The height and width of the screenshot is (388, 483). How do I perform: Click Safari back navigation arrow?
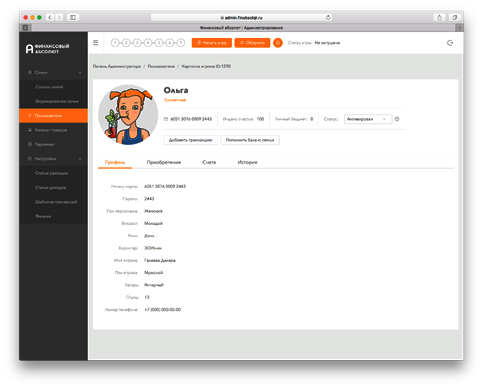pos(50,17)
